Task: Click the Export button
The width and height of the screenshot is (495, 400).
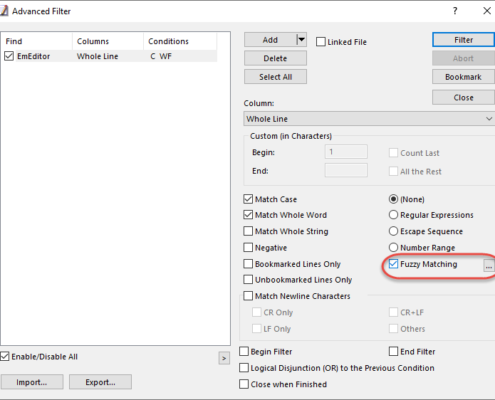Action: 100,382
